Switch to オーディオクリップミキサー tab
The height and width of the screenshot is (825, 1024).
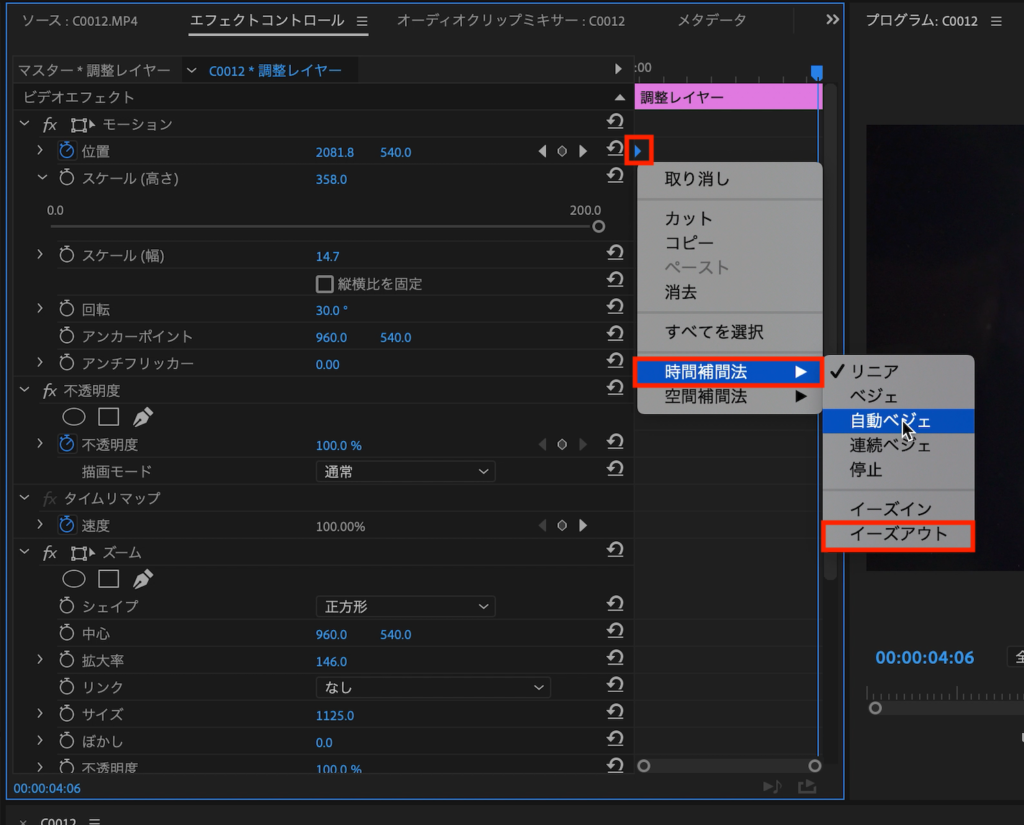point(511,21)
